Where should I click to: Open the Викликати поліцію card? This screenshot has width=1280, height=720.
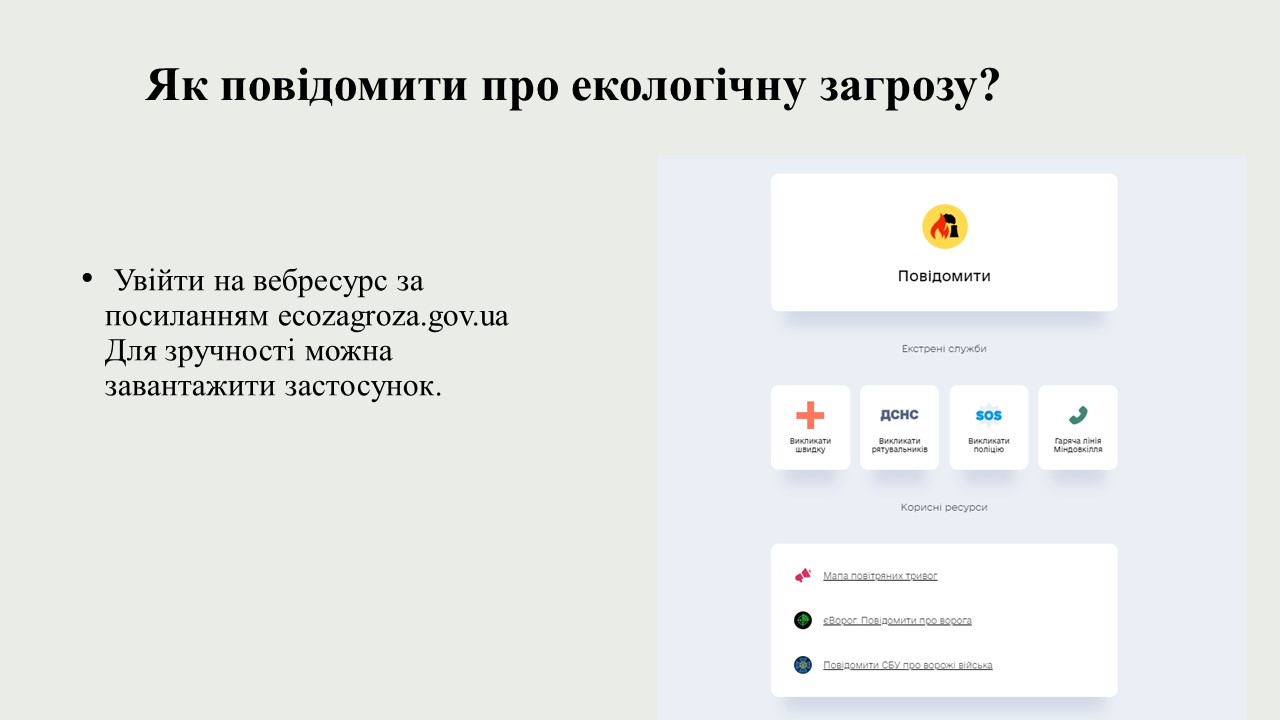tap(988, 427)
